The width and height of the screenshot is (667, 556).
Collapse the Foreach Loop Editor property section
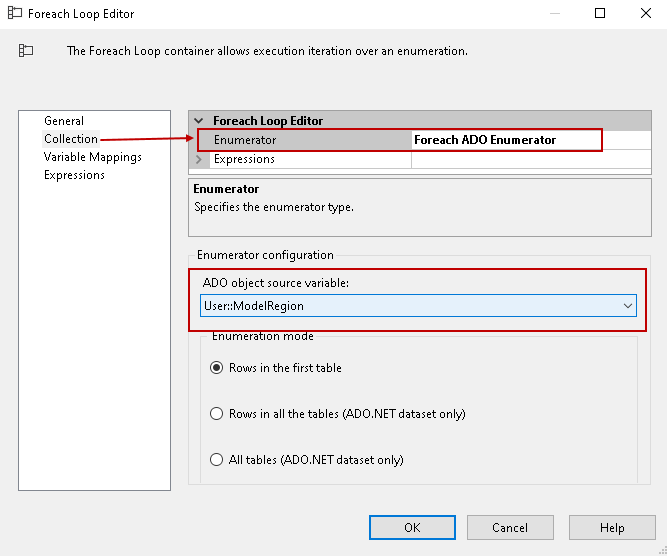199,121
